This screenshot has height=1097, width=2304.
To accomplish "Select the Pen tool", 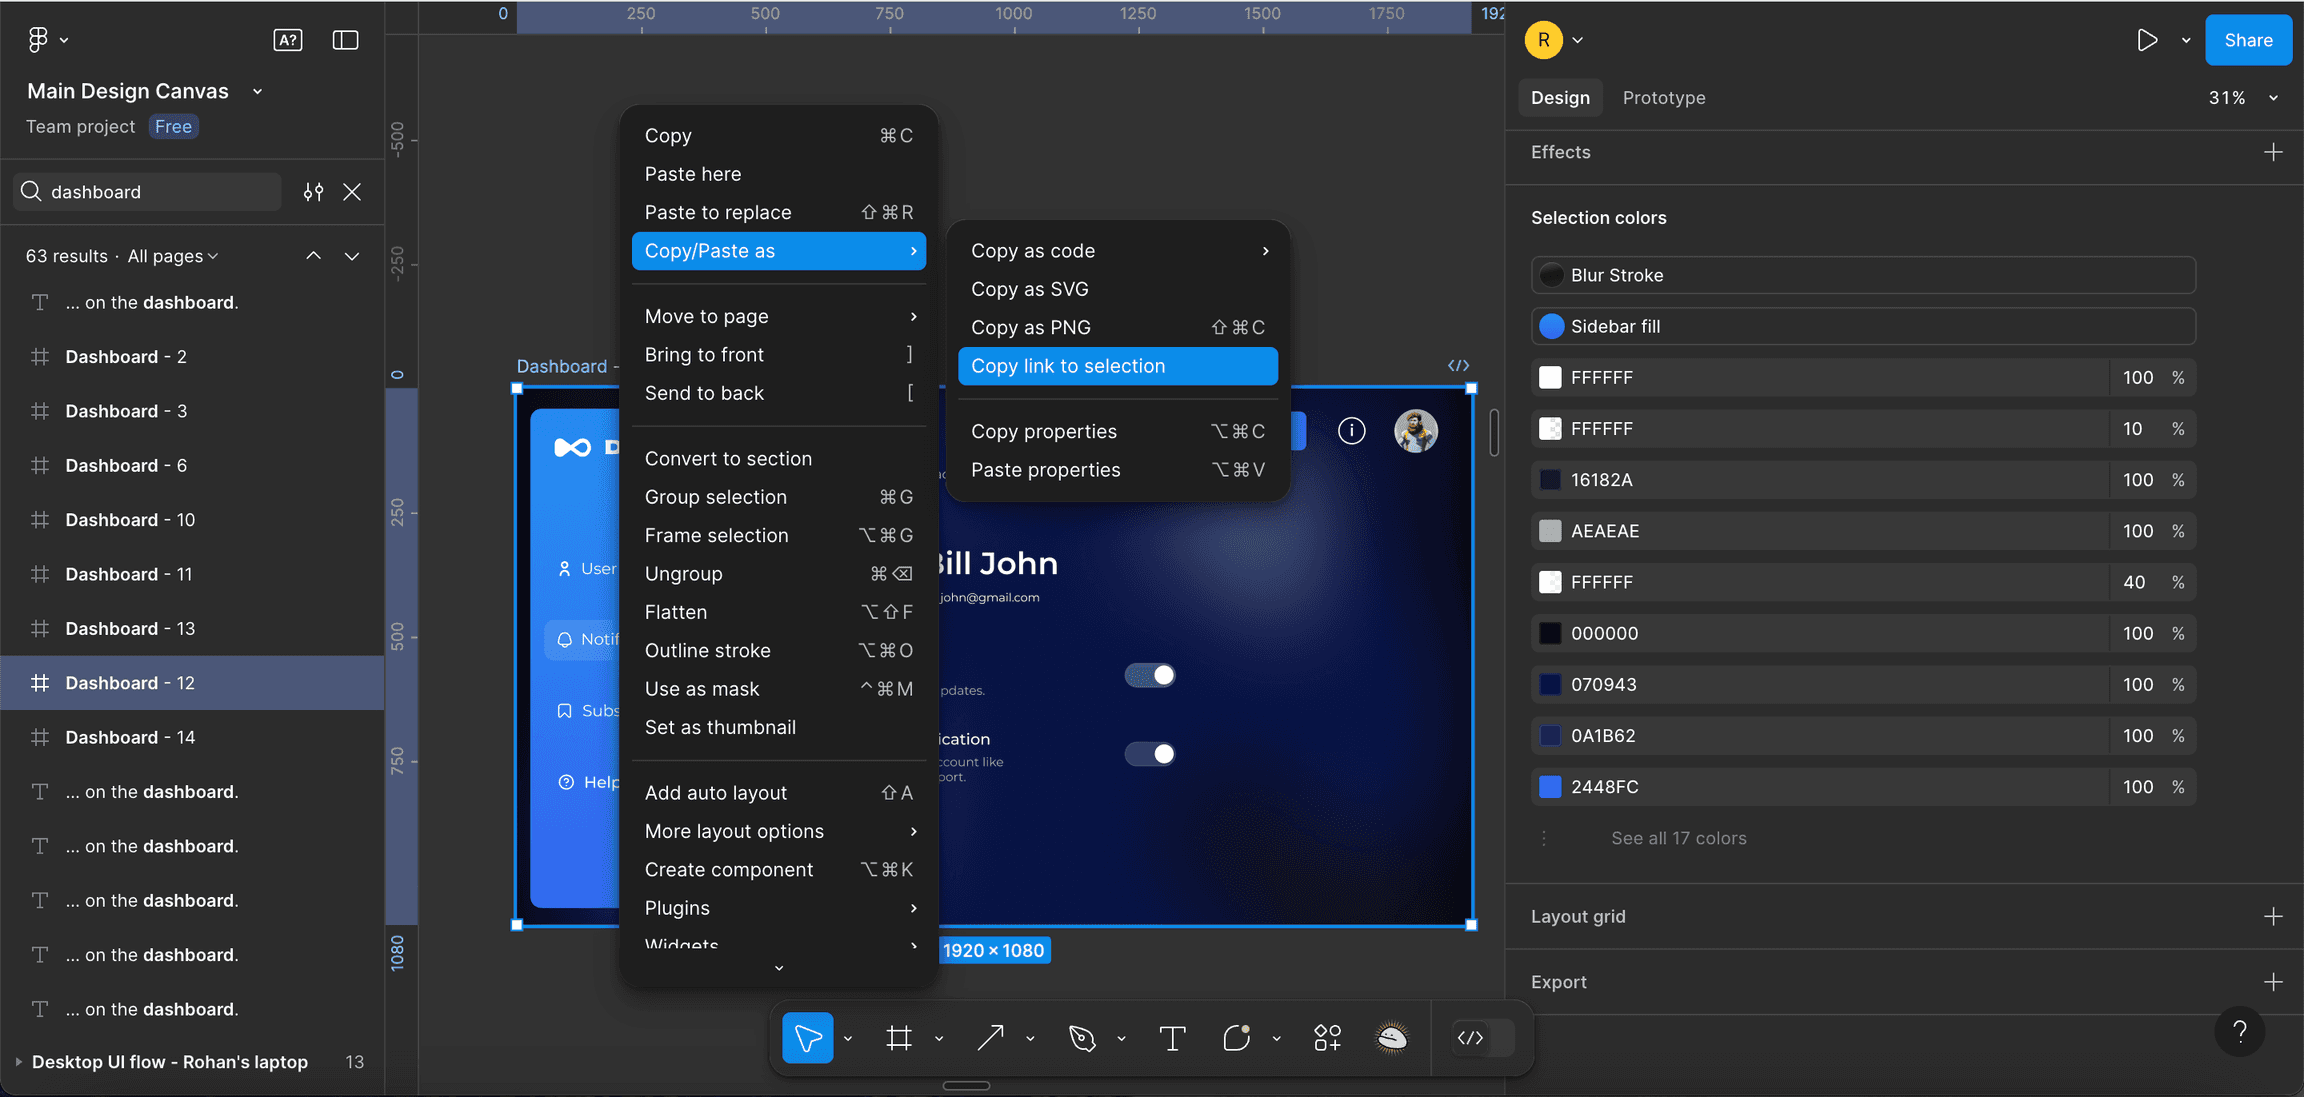I will click(x=1081, y=1038).
